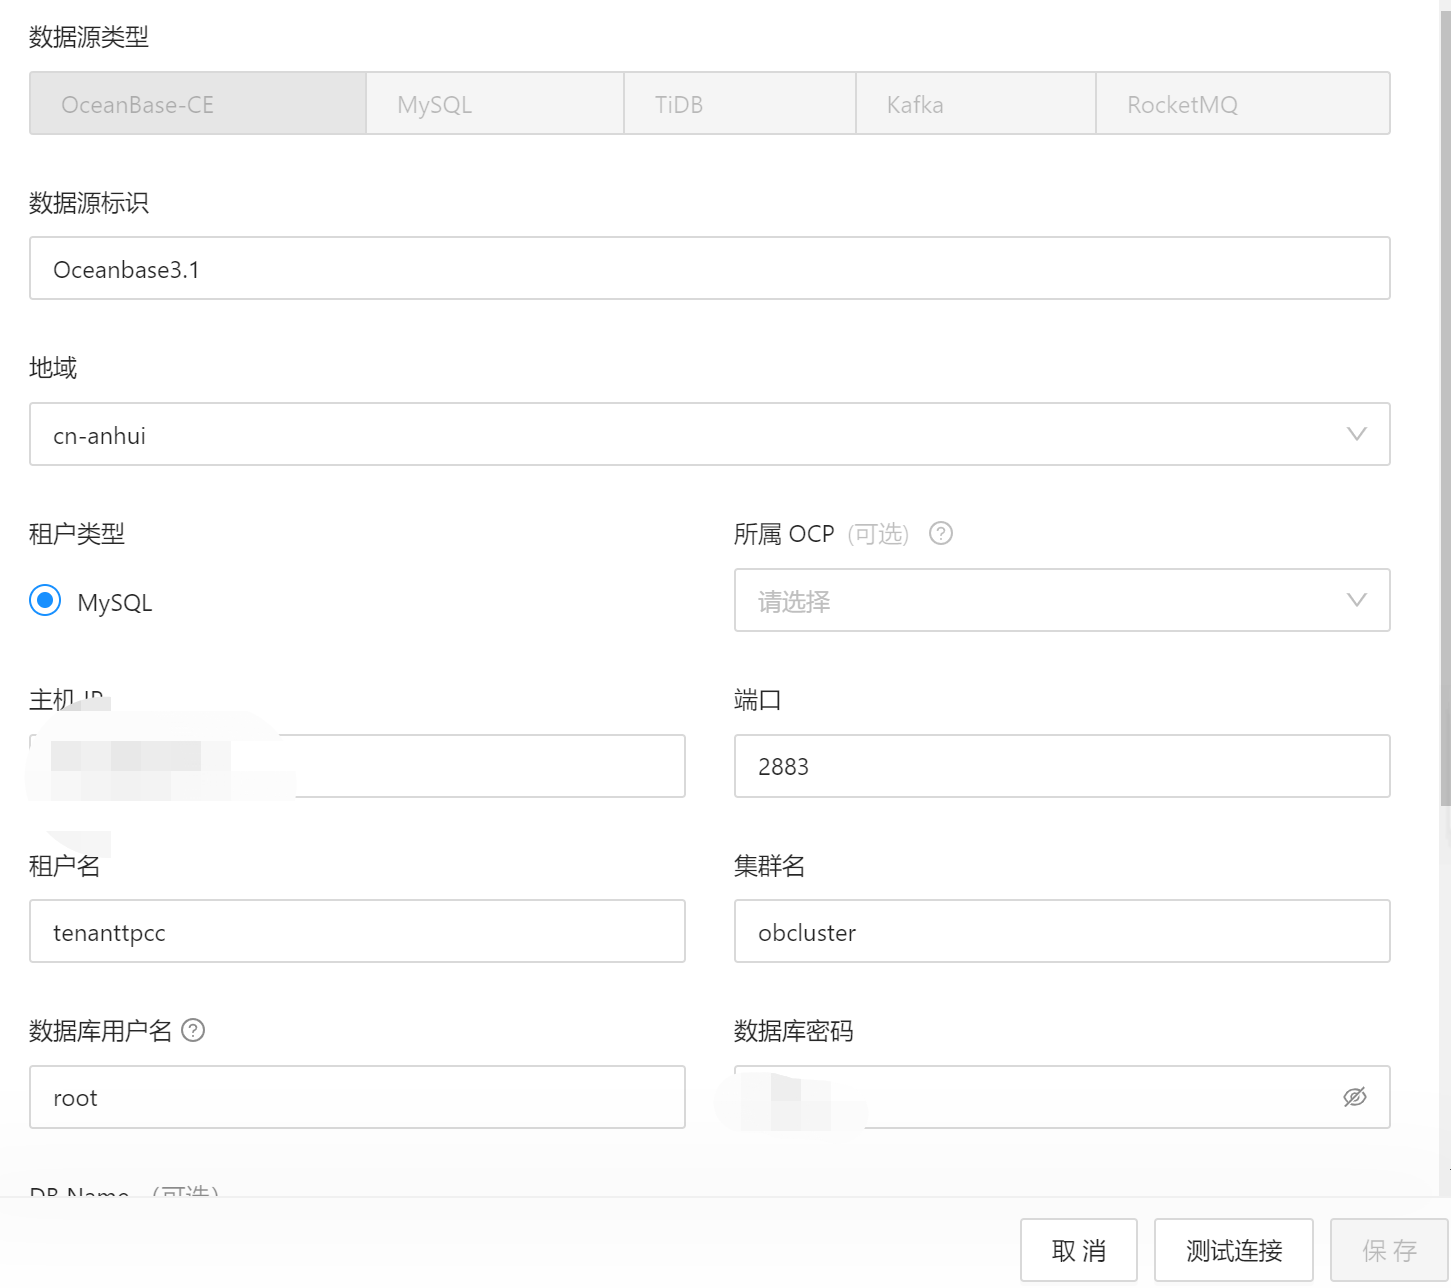Click the vertical scrollbar on the right edge

click(1445, 410)
